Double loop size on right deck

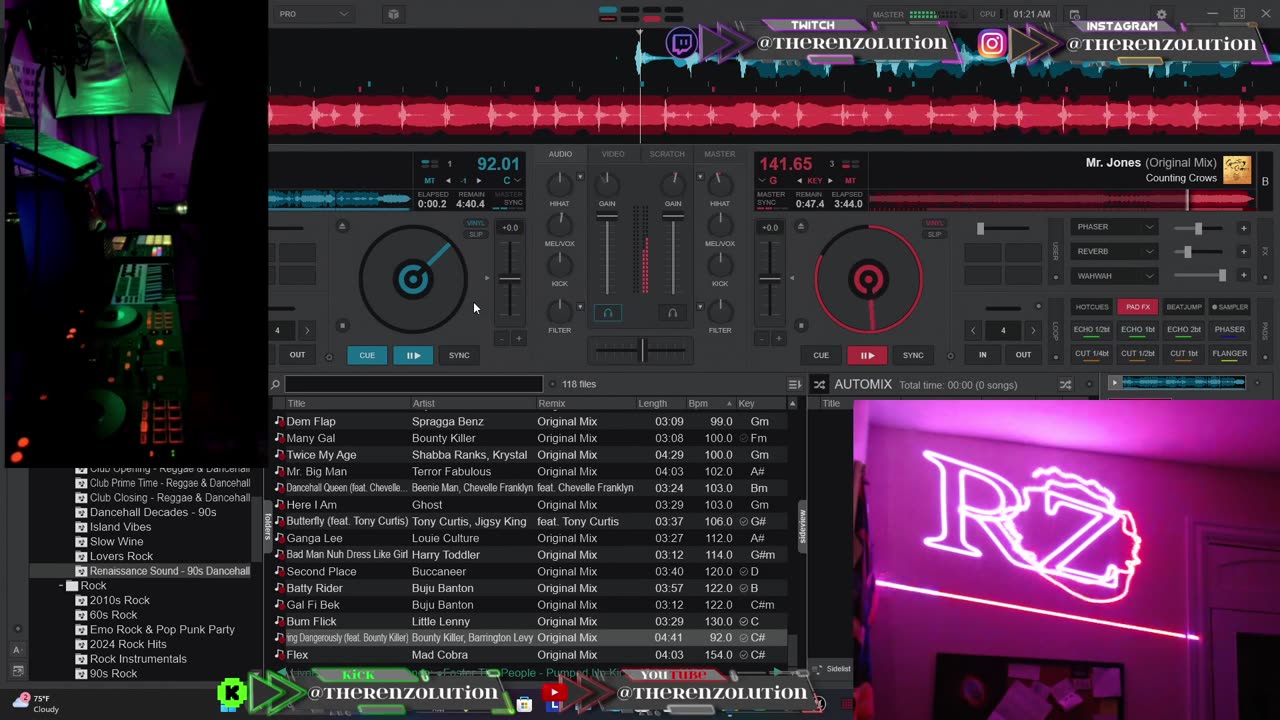(x=1033, y=330)
